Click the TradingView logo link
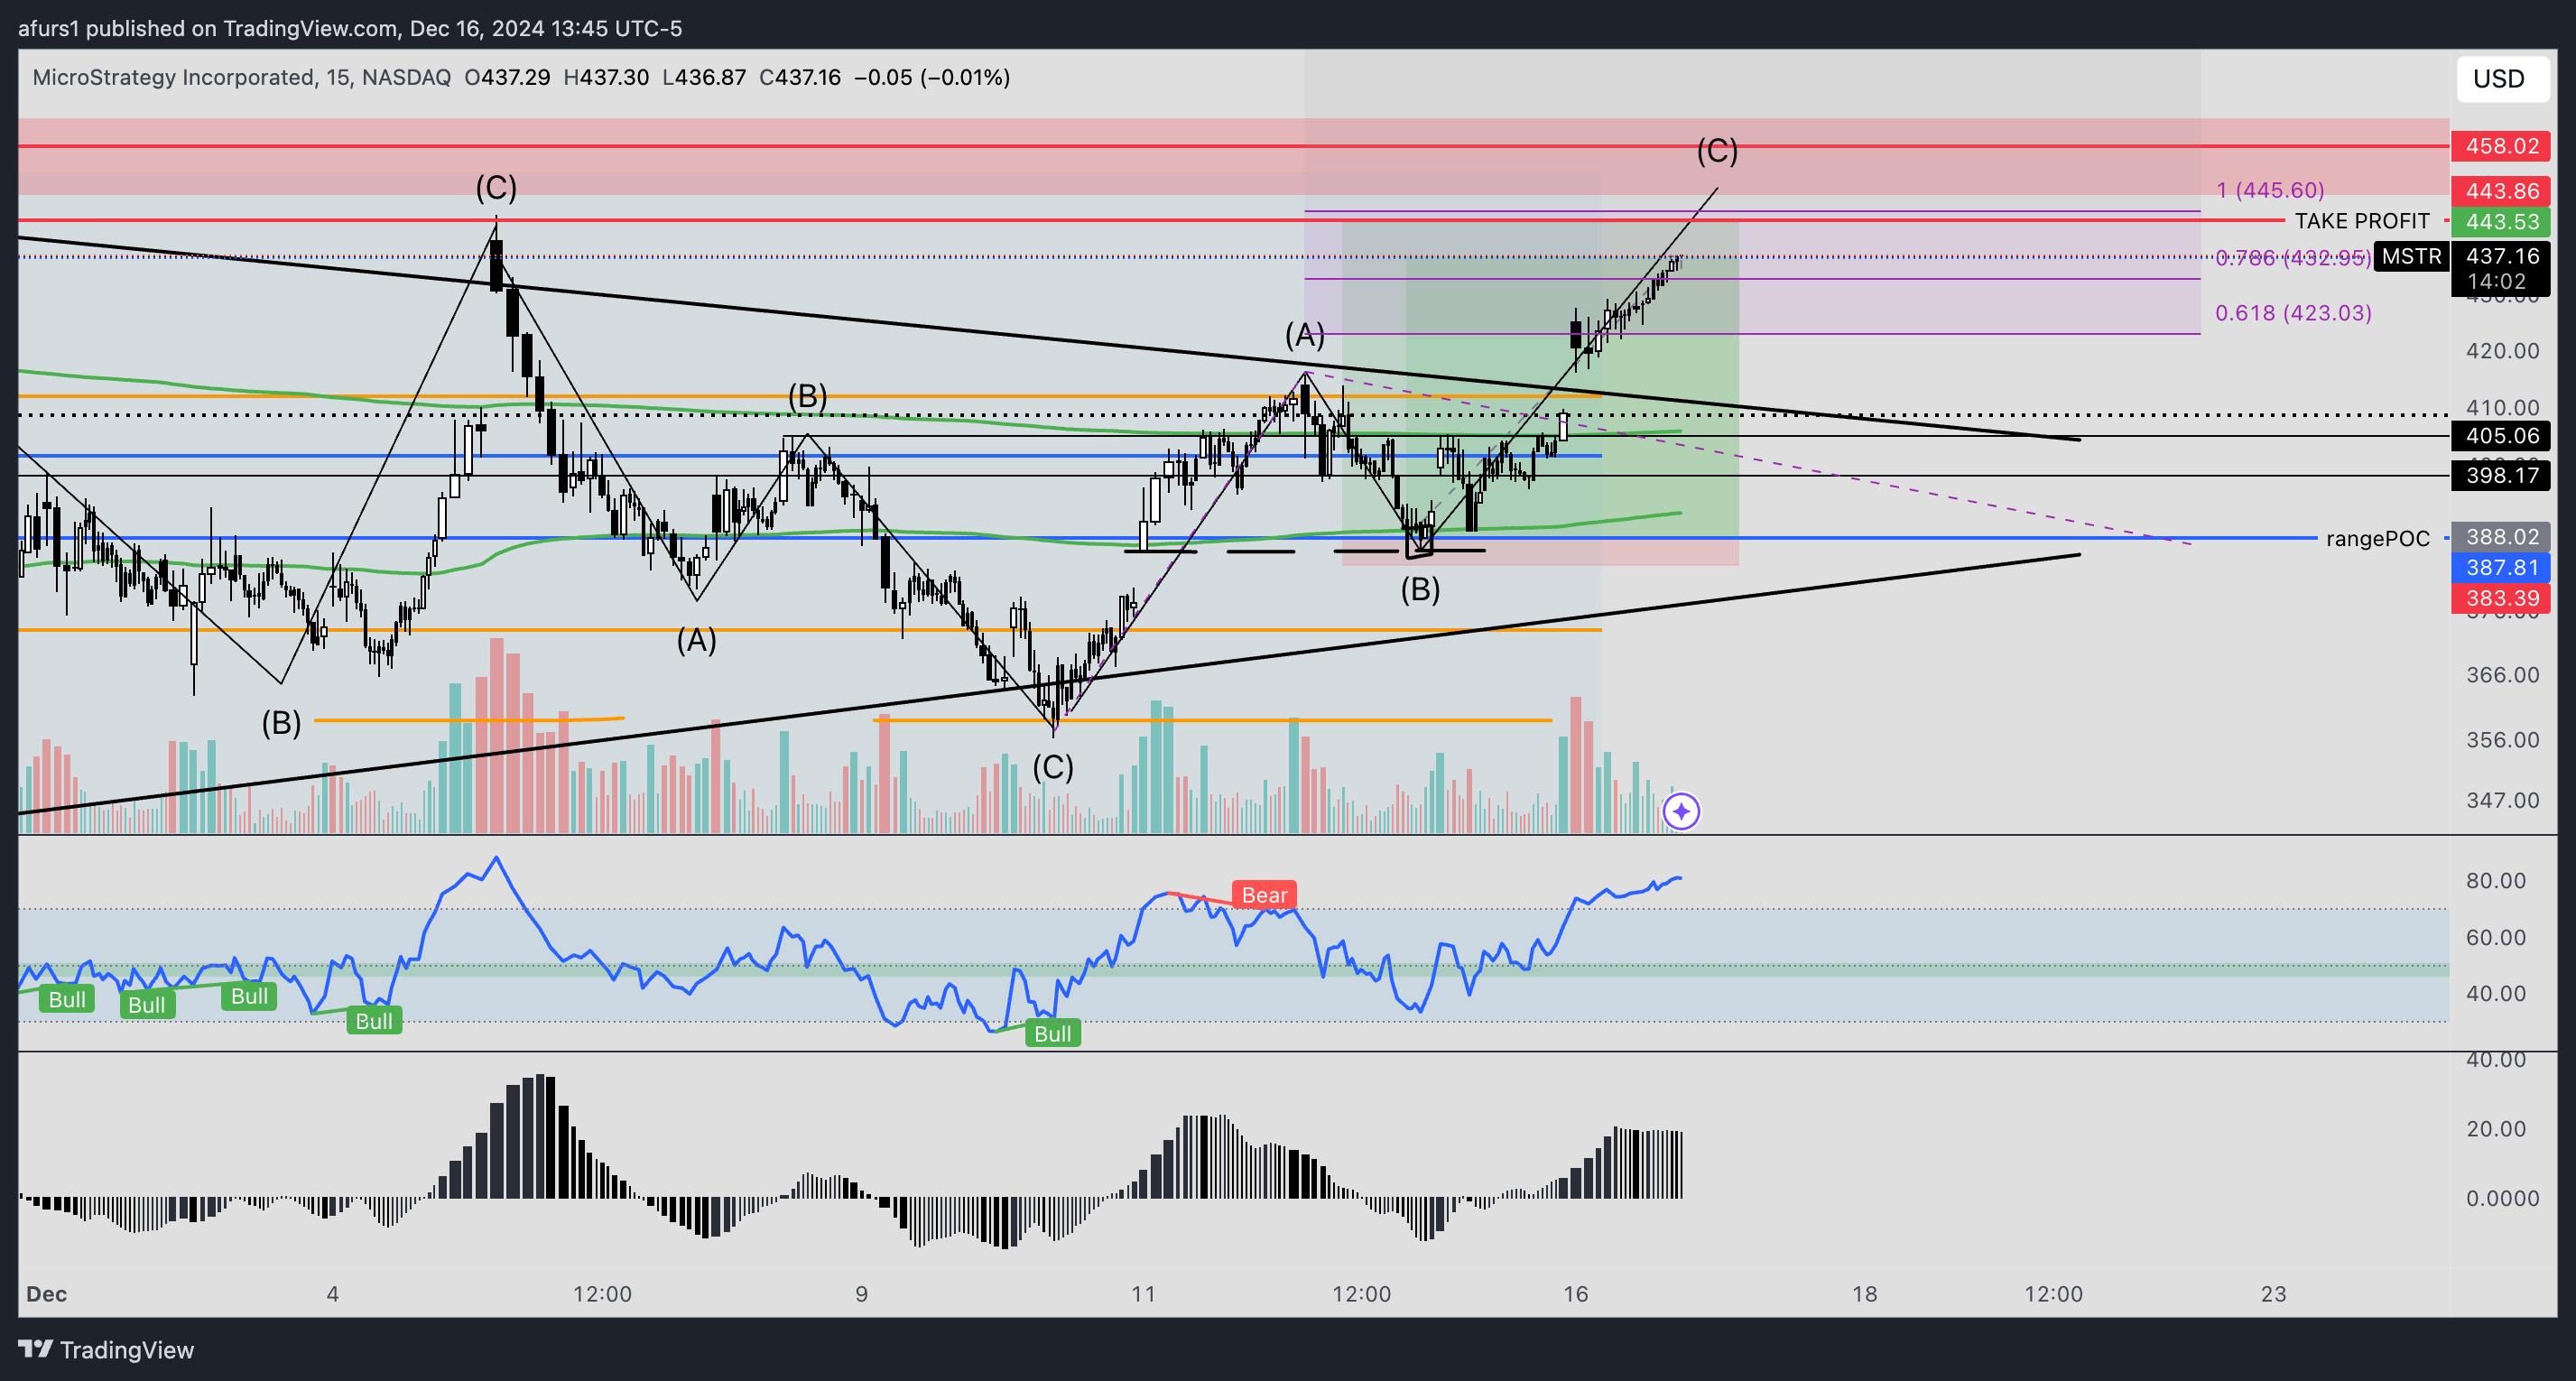The width and height of the screenshot is (2576, 1381). (x=106, y=1350)
